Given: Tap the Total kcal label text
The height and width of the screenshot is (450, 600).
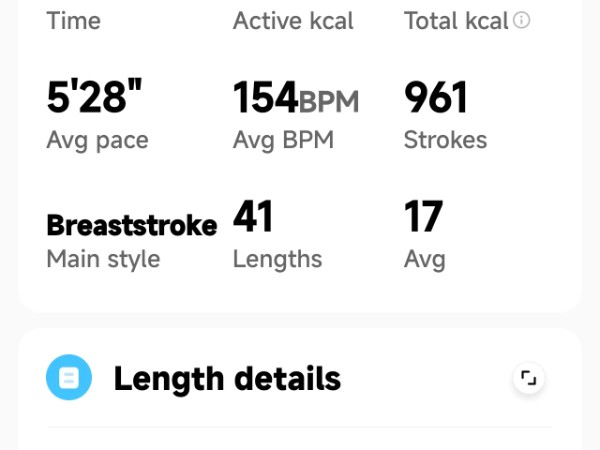Looking at the screenshot, I should pyautogui.click(x=456, y=20).
